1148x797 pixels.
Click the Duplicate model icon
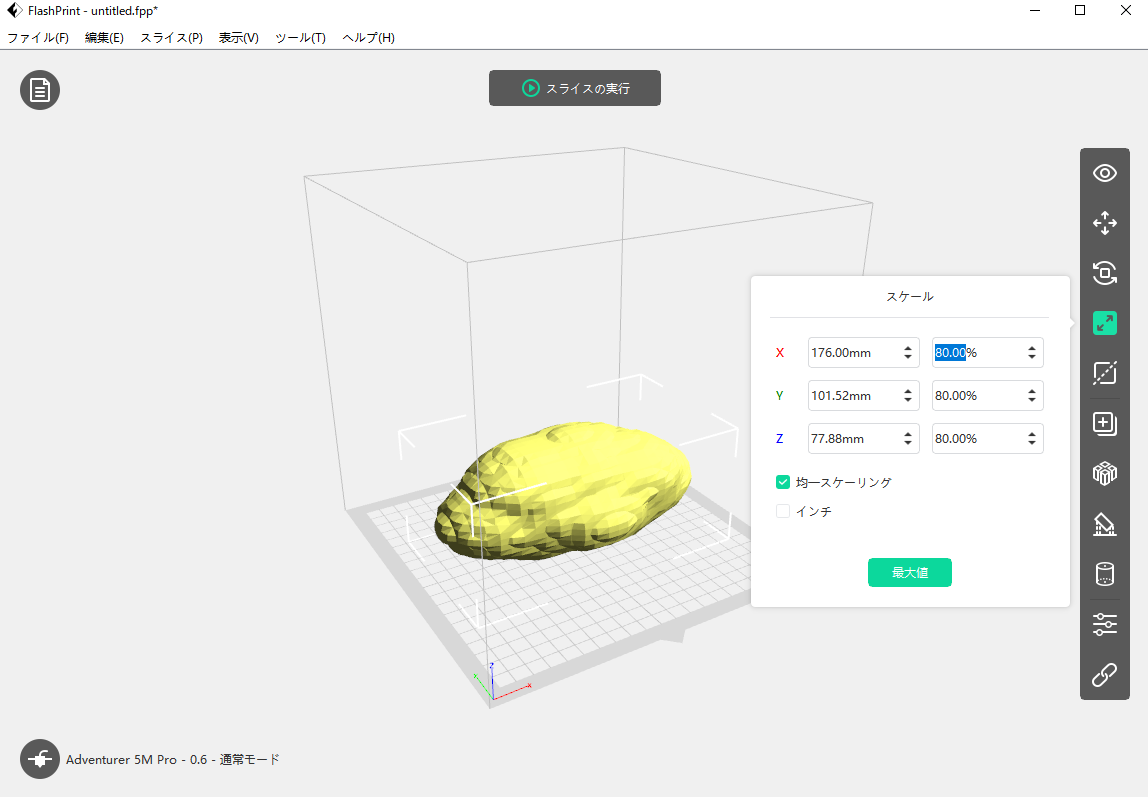(1104, 424)
